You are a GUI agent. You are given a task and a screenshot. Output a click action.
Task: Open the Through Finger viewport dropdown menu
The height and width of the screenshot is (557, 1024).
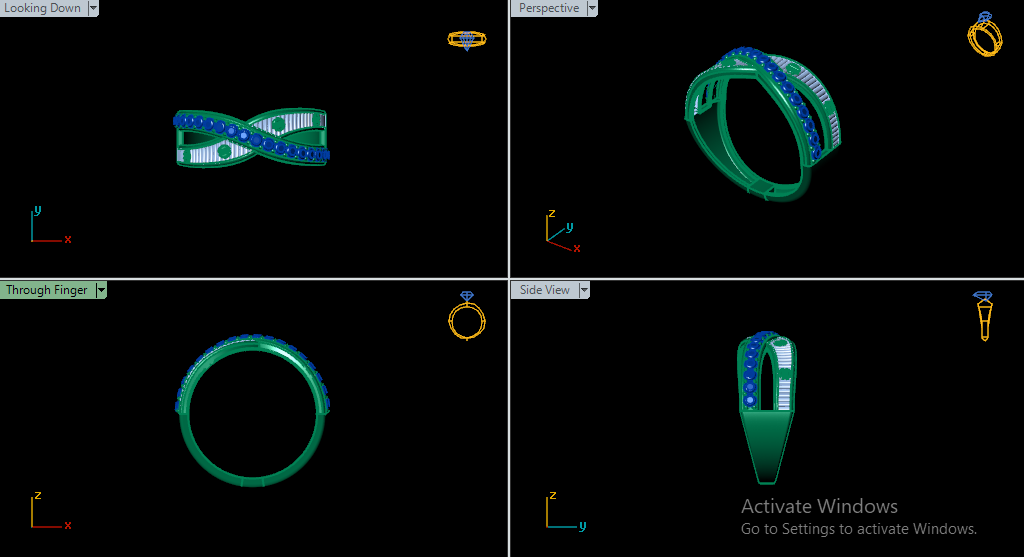point(101,290)
